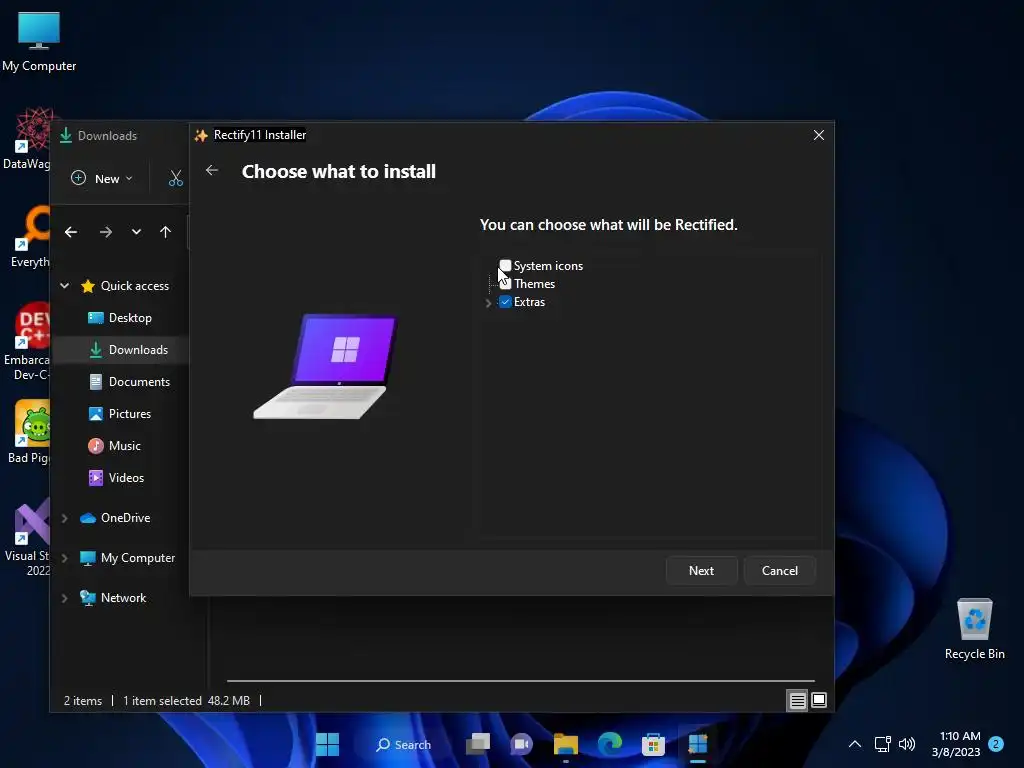Navigate back in File Explorer
This screenshot has width=1024, height=768.
(71, 232)
